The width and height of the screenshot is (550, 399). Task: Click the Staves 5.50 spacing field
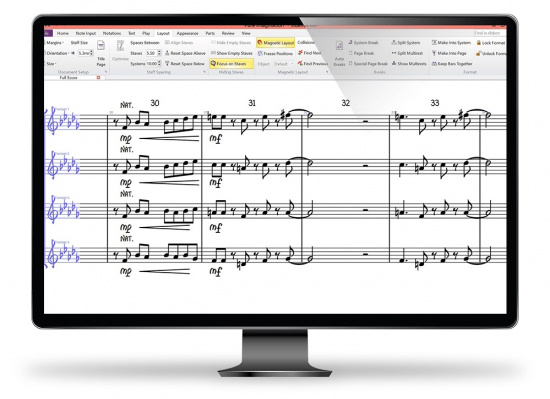pos(151,53)
